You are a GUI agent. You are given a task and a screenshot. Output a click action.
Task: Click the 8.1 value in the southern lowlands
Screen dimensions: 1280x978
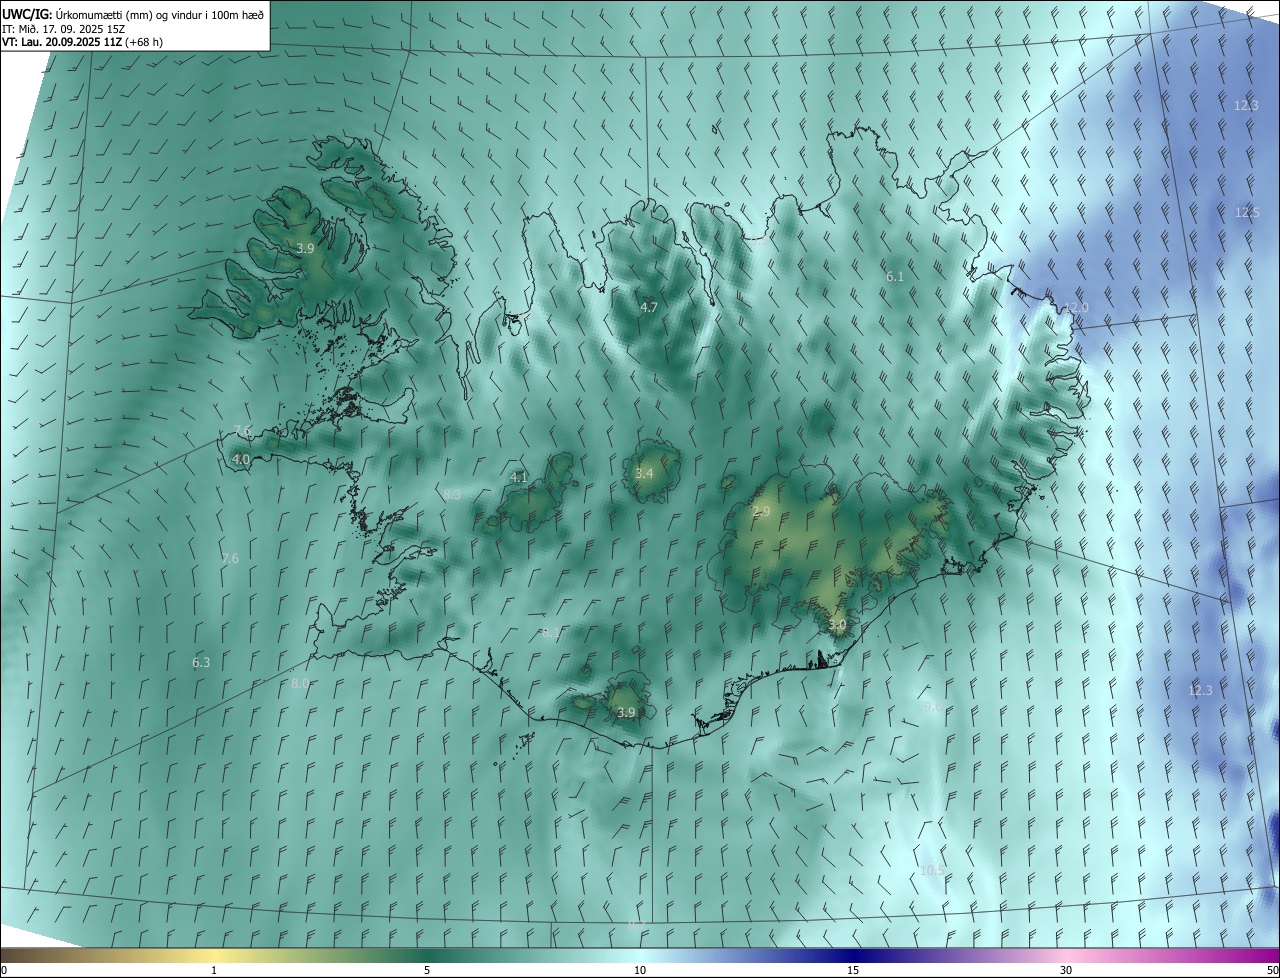(x=550, y=633)
